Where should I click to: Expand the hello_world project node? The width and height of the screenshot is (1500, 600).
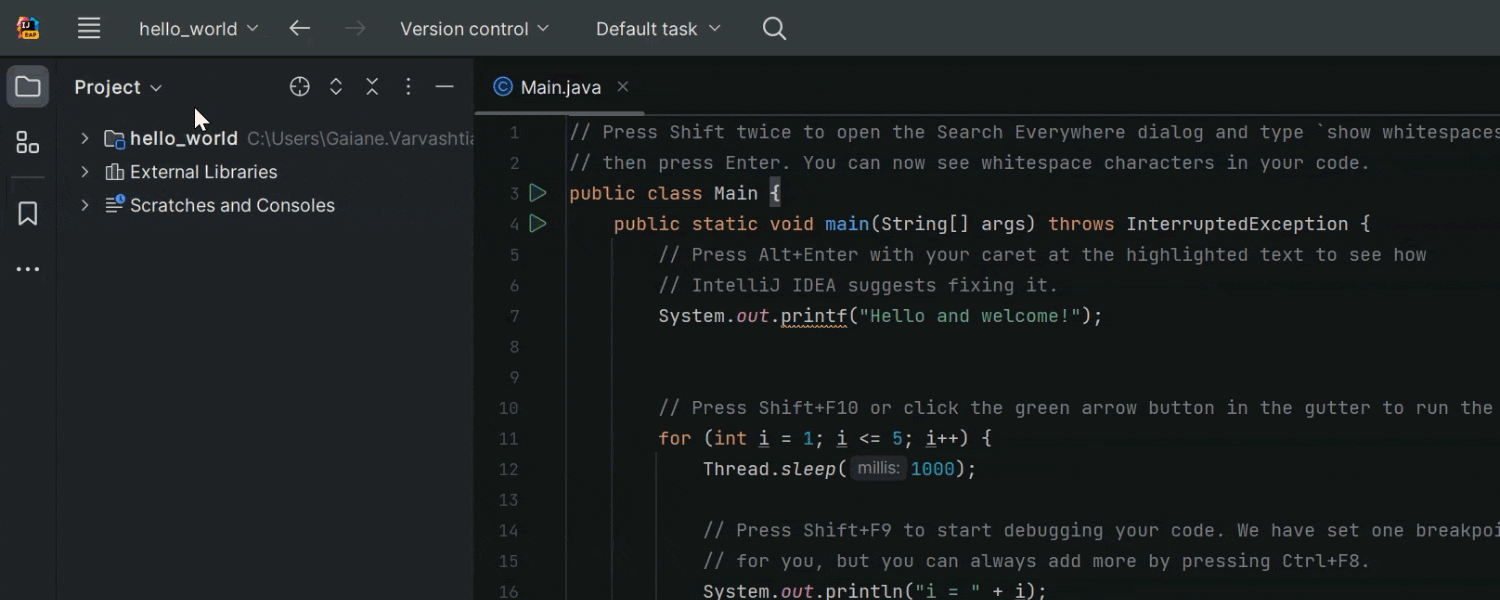(x=84, y=138)
